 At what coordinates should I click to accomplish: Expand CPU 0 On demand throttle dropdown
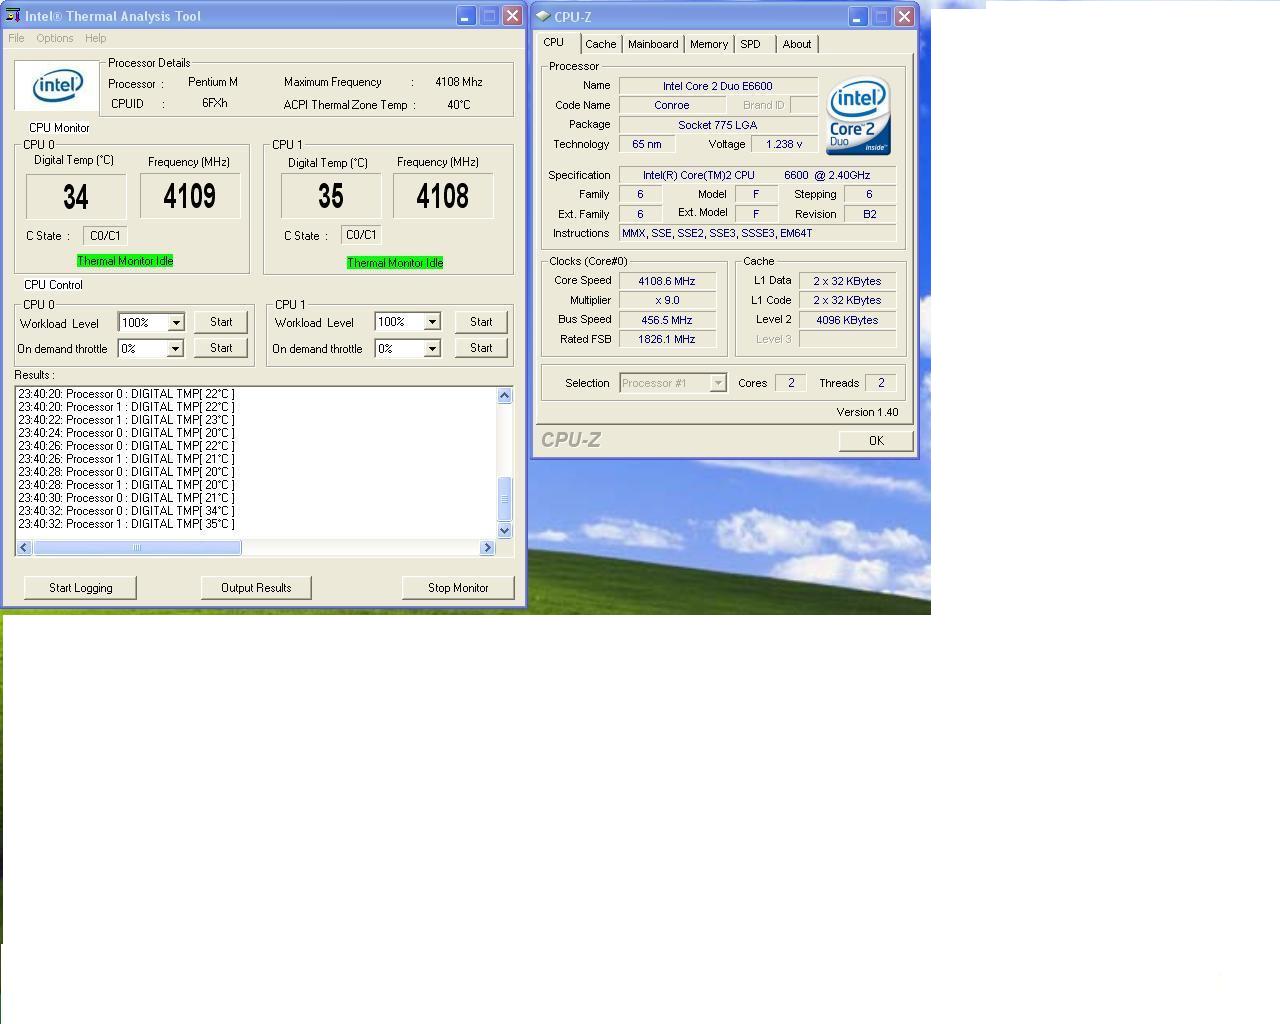pos(175,348)
